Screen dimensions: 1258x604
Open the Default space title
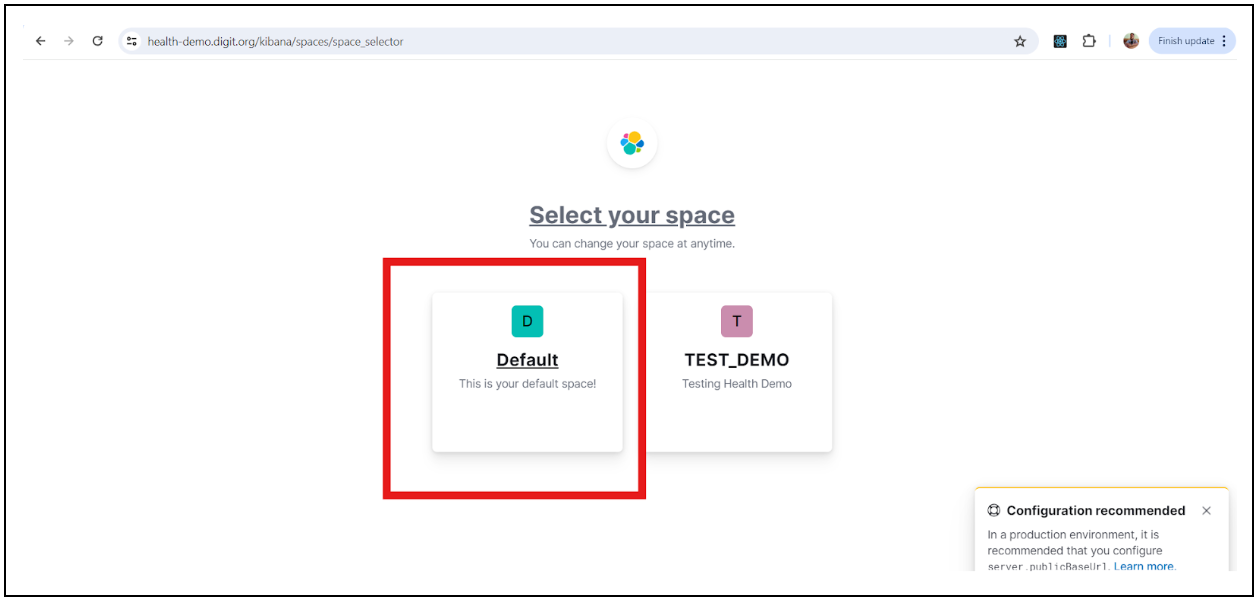(x=527, y=360)
